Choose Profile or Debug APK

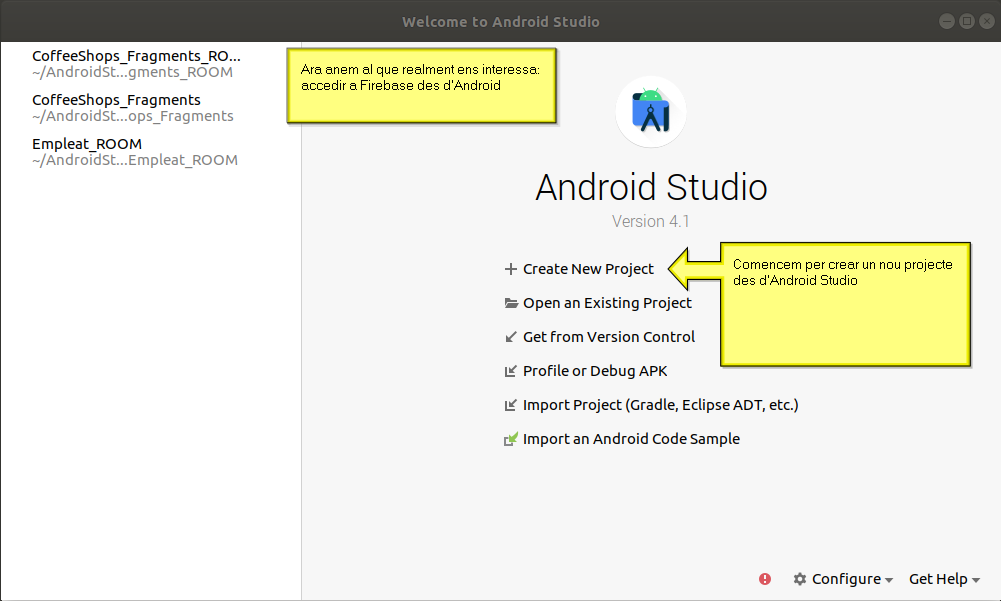(595, 371)
